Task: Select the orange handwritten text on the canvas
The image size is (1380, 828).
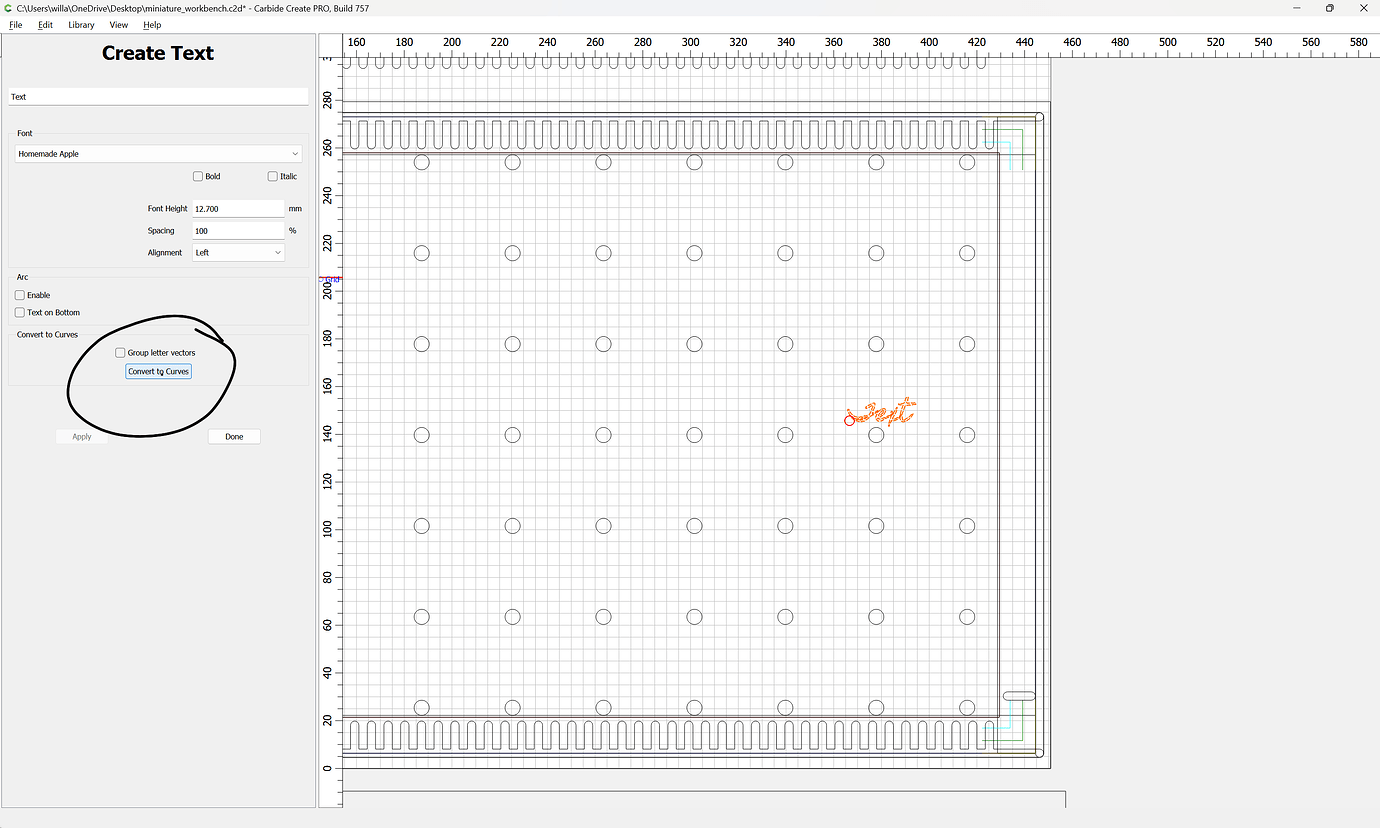Action: tap(881, 410)
